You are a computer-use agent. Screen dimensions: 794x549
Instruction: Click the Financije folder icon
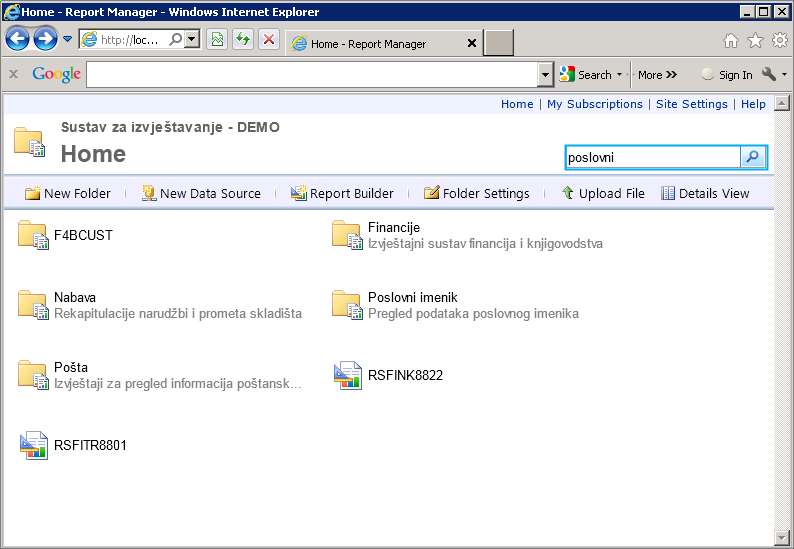[x=347, y=235]
